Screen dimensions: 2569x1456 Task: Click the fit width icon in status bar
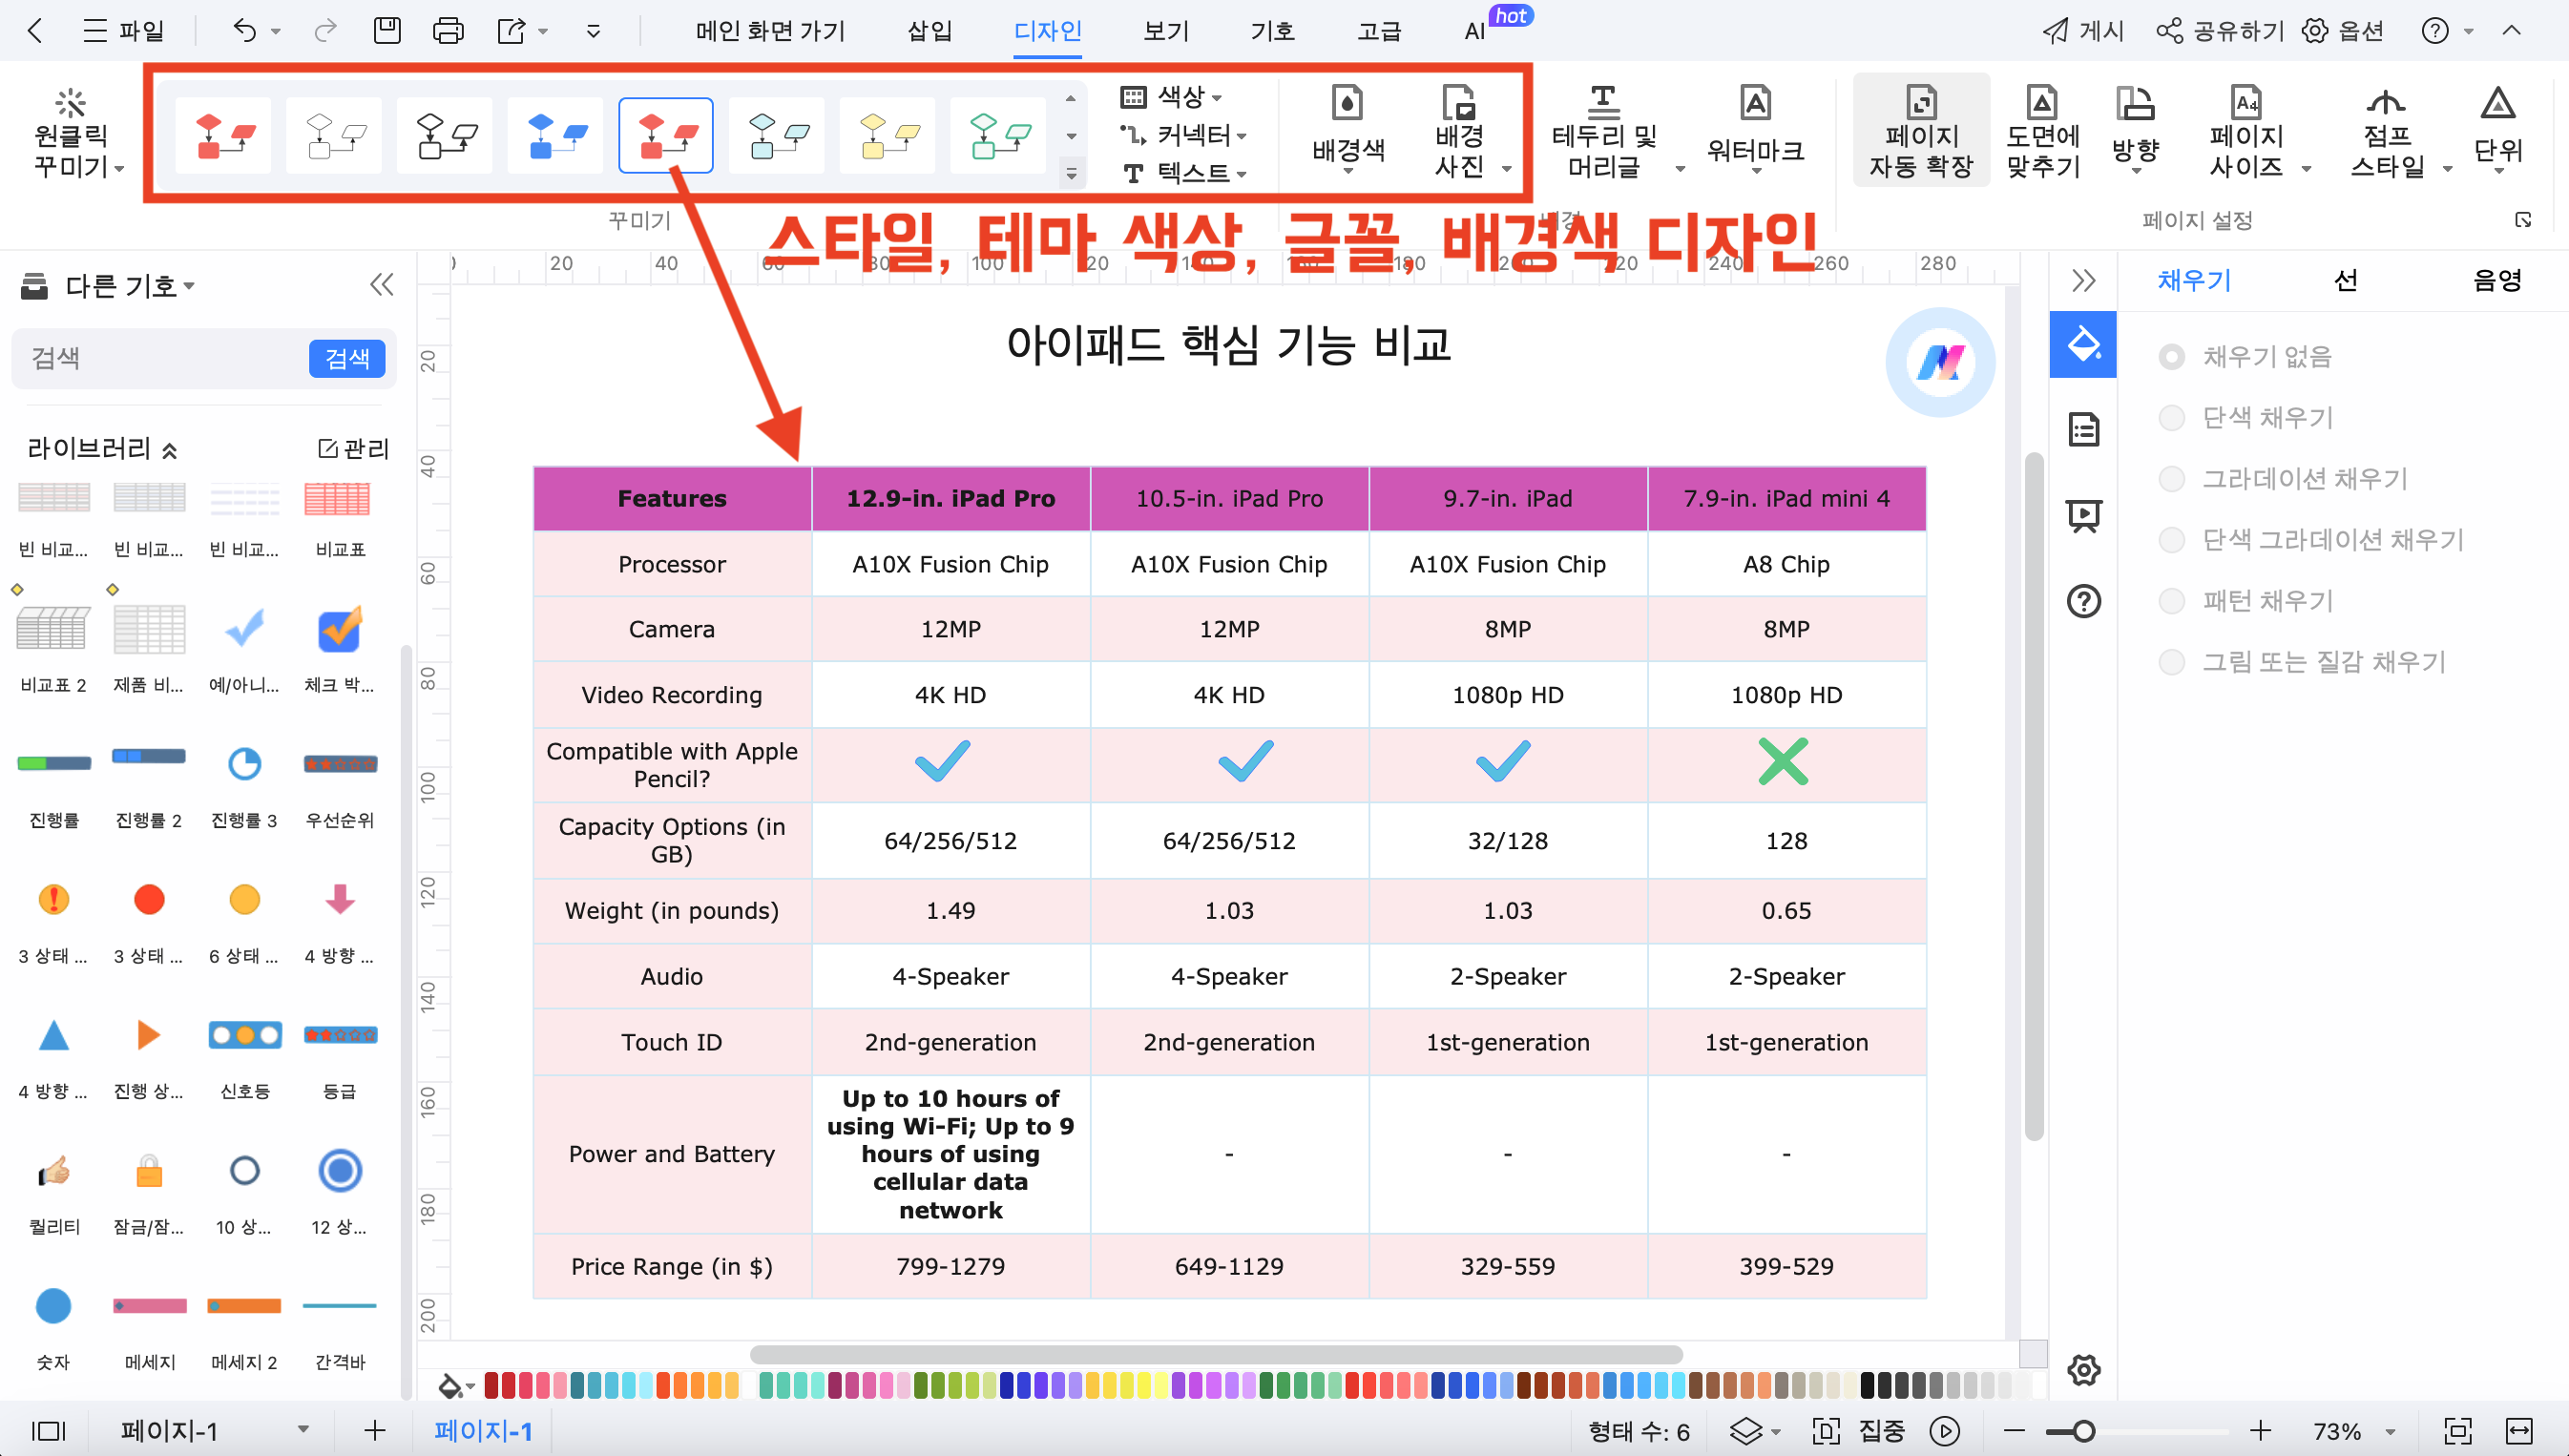coord(2519,1431)
